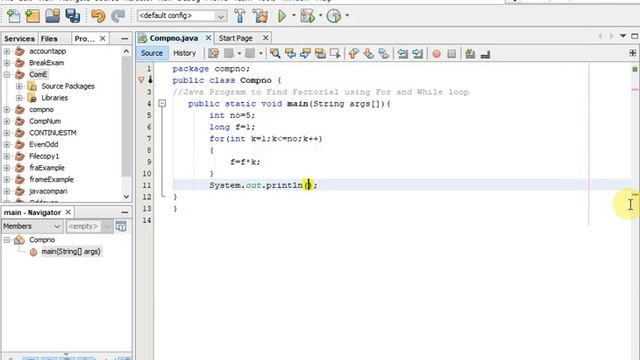640x360 pixels.
Task: Open Profile Project dropdown arrow
Action: tap(347, 16)
